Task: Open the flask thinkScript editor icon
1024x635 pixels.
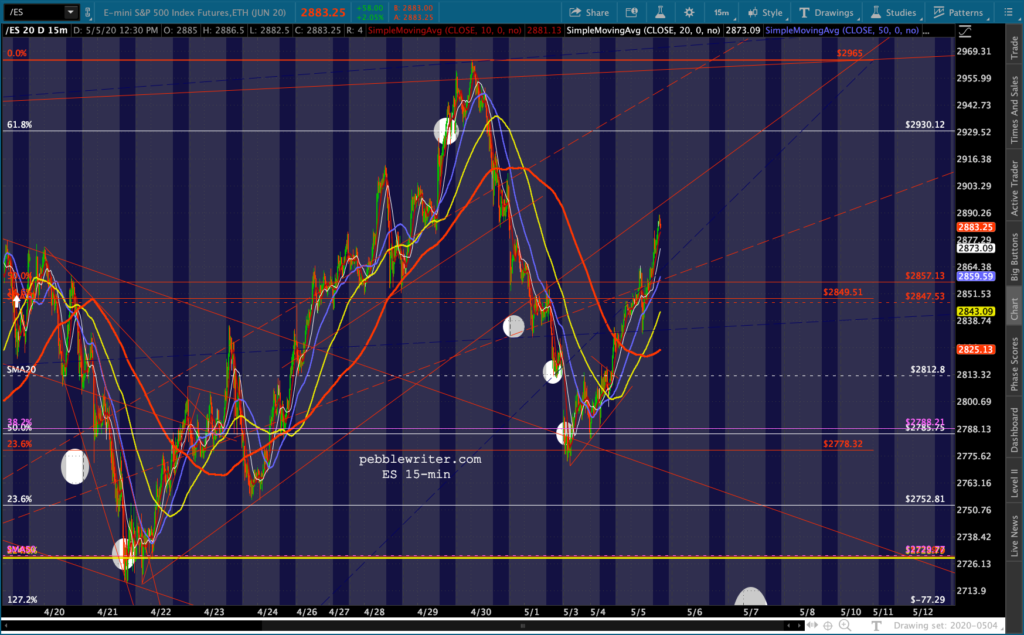Action: pyautogui.click(x=660, y=12)
